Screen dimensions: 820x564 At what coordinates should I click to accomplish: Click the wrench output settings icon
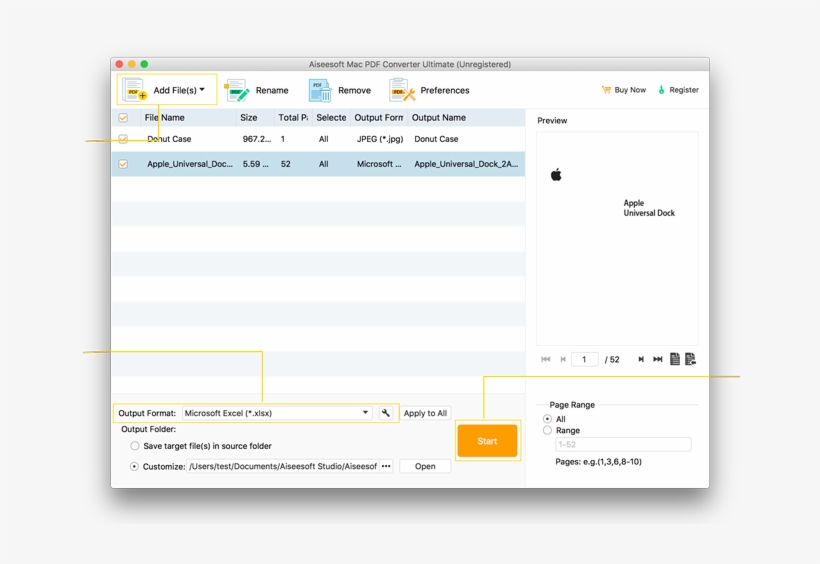tap(385, 413)
